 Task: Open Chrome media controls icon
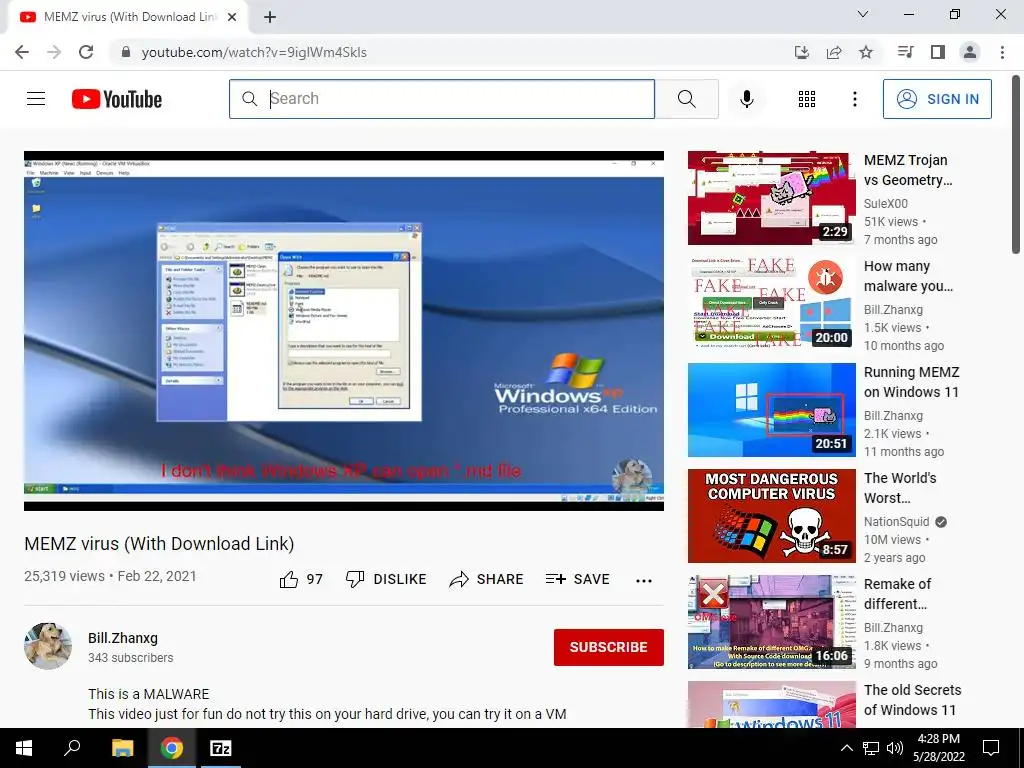click(x=905, y=52)
